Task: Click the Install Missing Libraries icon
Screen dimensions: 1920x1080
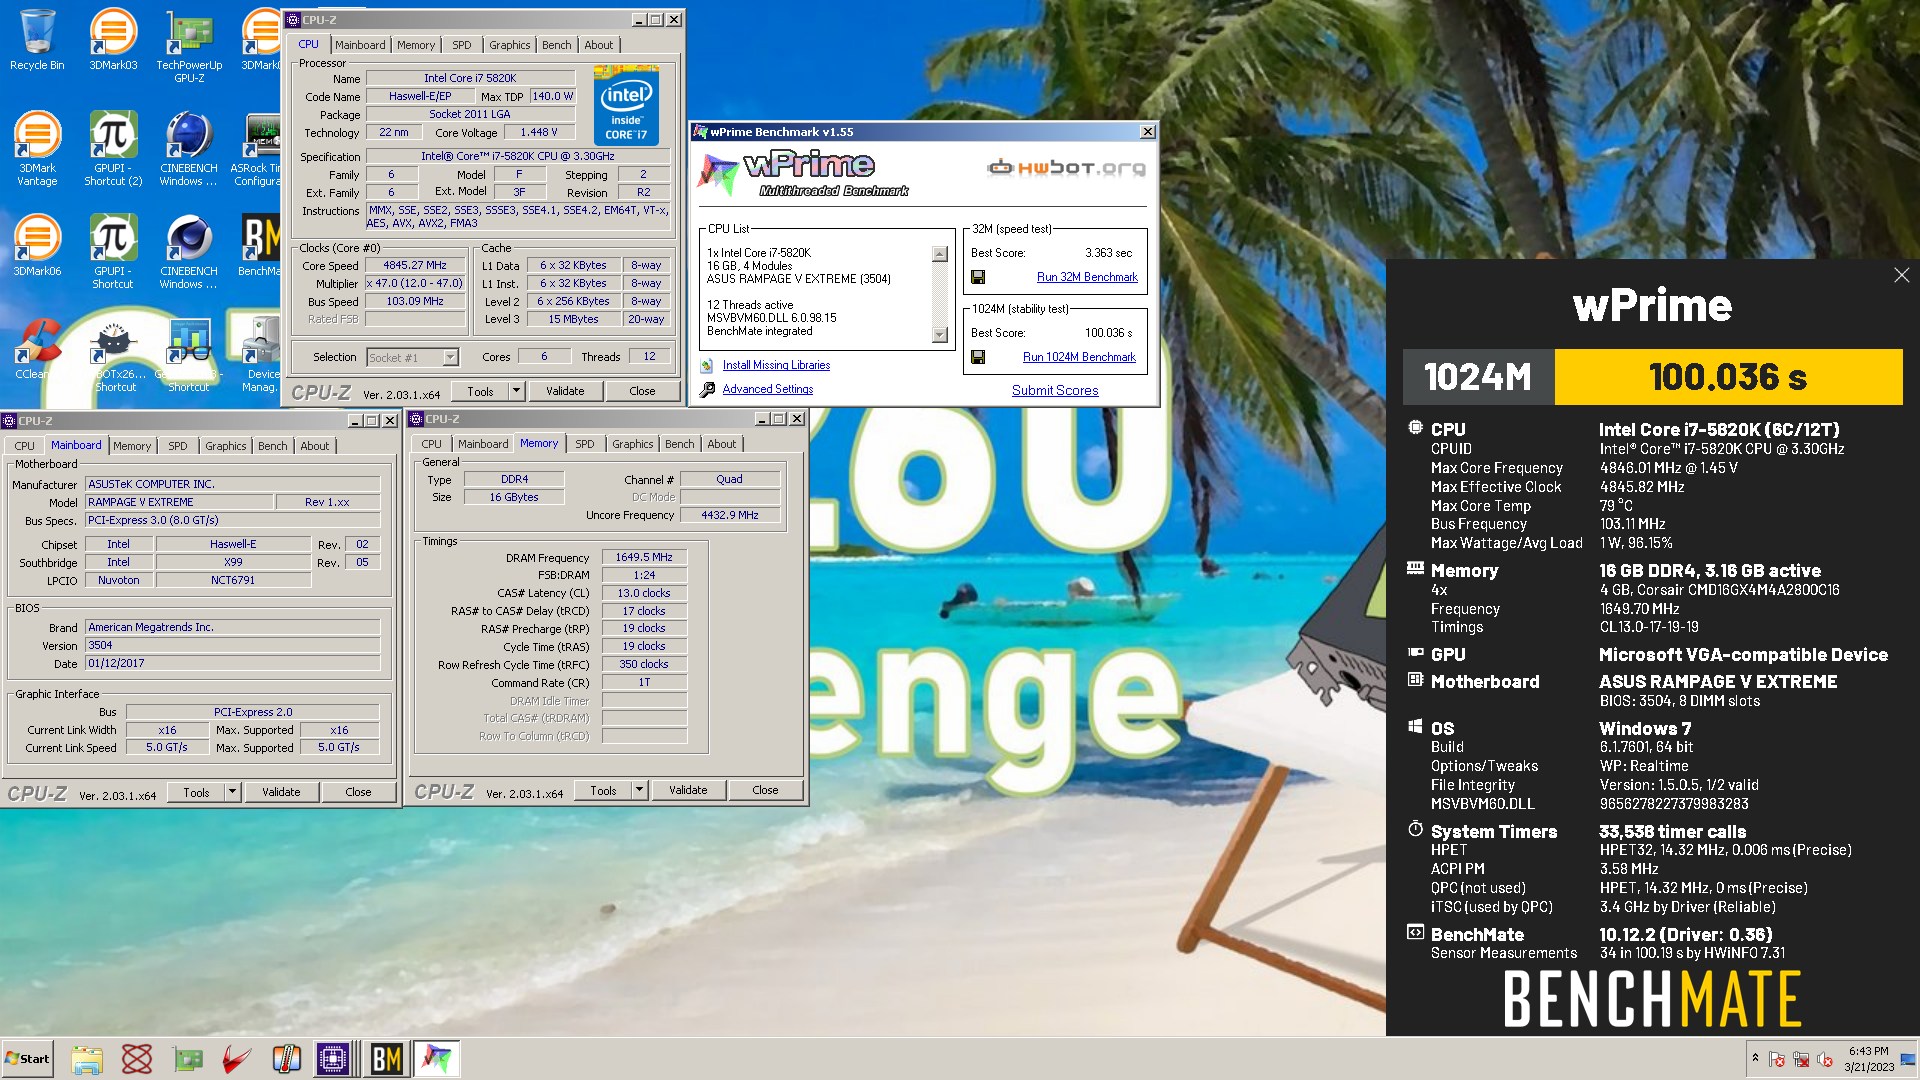Action: click(707, 365)
